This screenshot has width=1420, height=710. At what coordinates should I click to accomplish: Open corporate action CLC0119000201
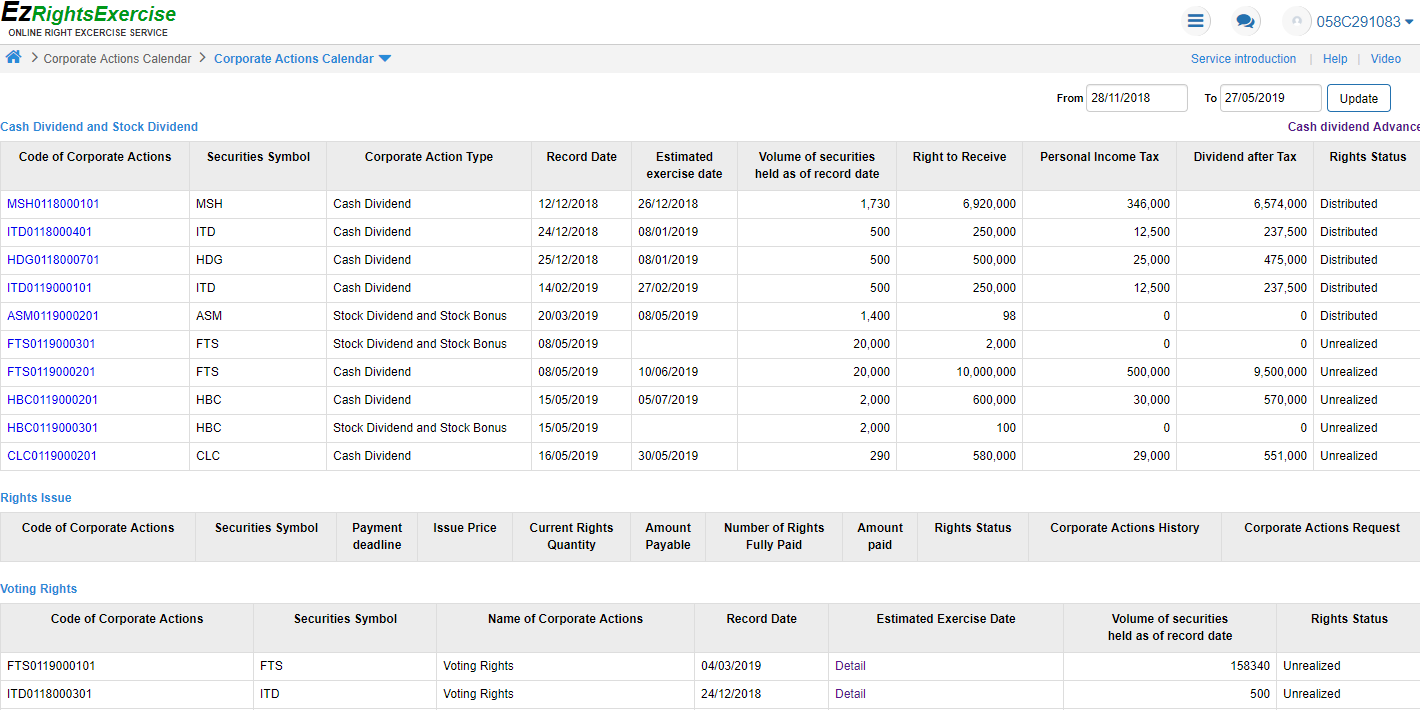click(52, 456)
